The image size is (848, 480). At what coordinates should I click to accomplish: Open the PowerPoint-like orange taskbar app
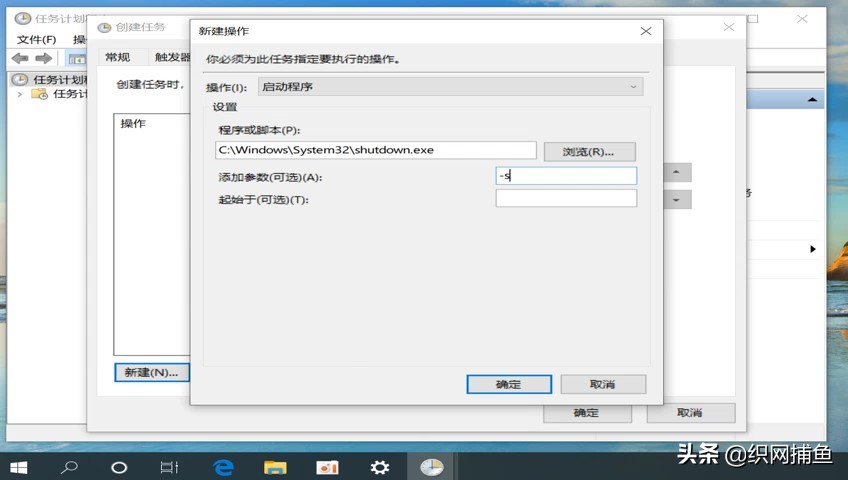327,468
